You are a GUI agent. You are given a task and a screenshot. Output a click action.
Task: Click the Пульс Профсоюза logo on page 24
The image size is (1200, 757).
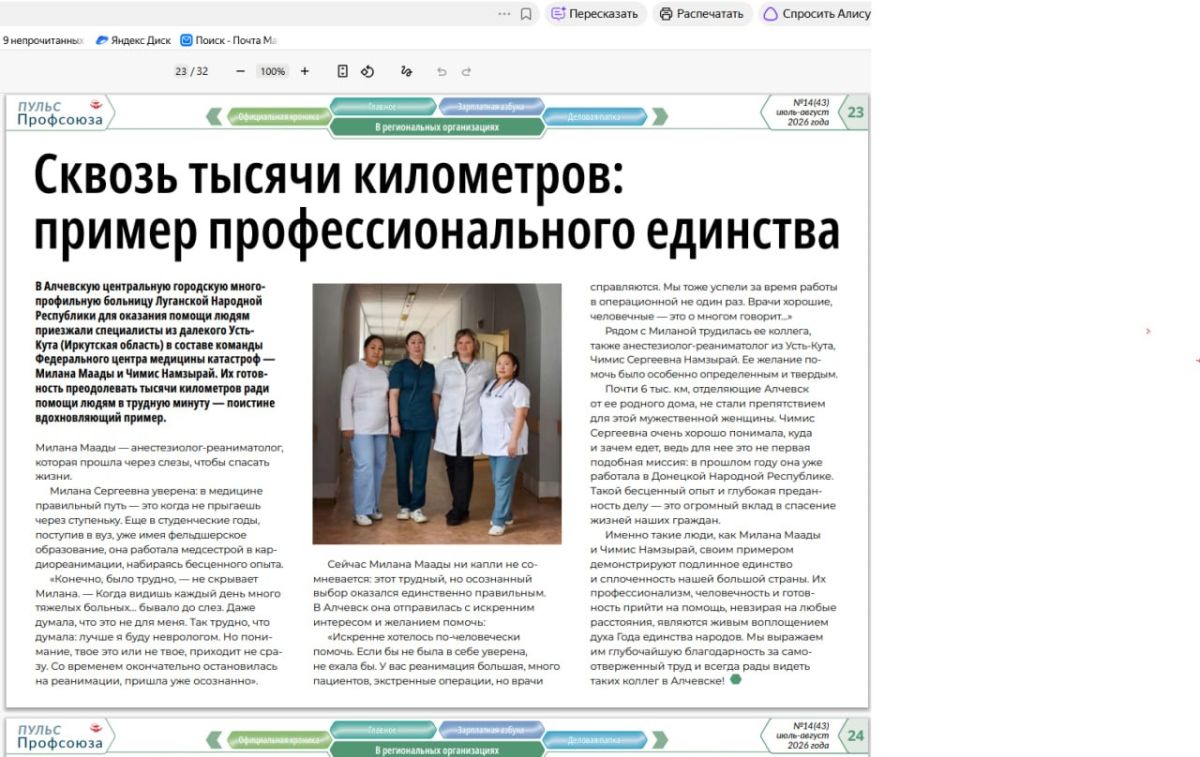[x=60, y=736]
